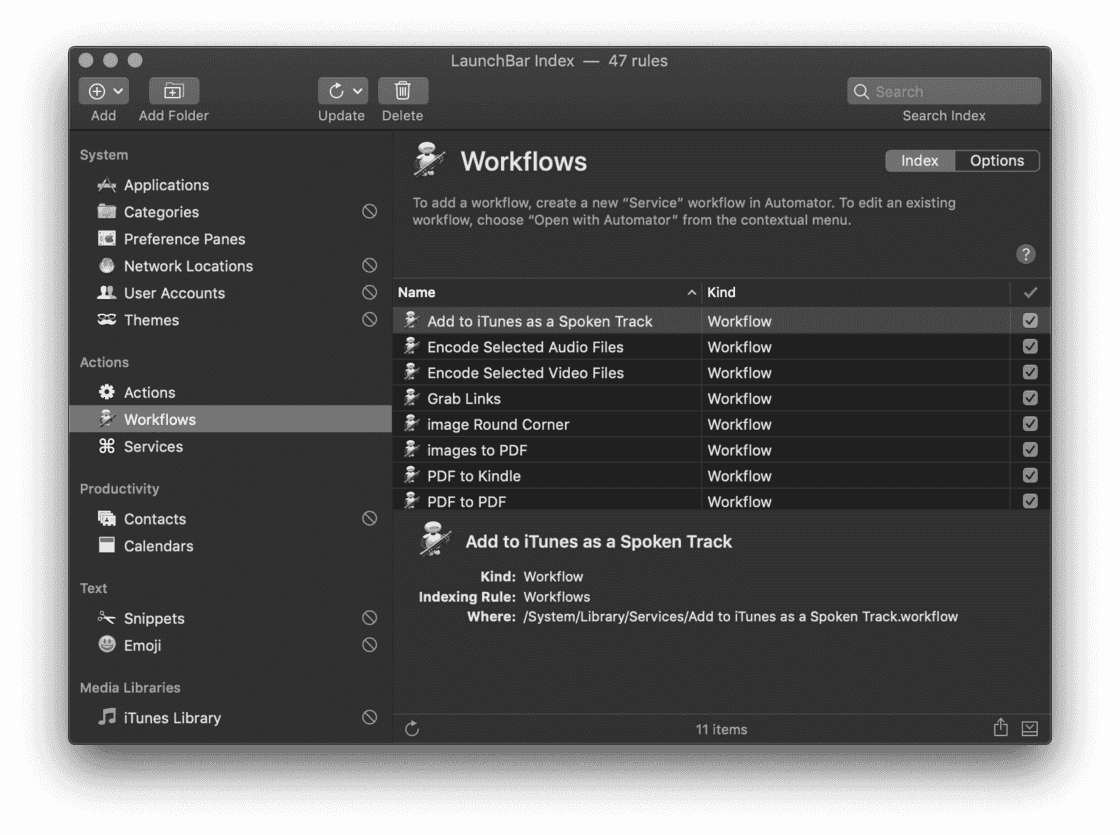
Task: Click the Automator icon in the details pane
Action: click(435, 540)
